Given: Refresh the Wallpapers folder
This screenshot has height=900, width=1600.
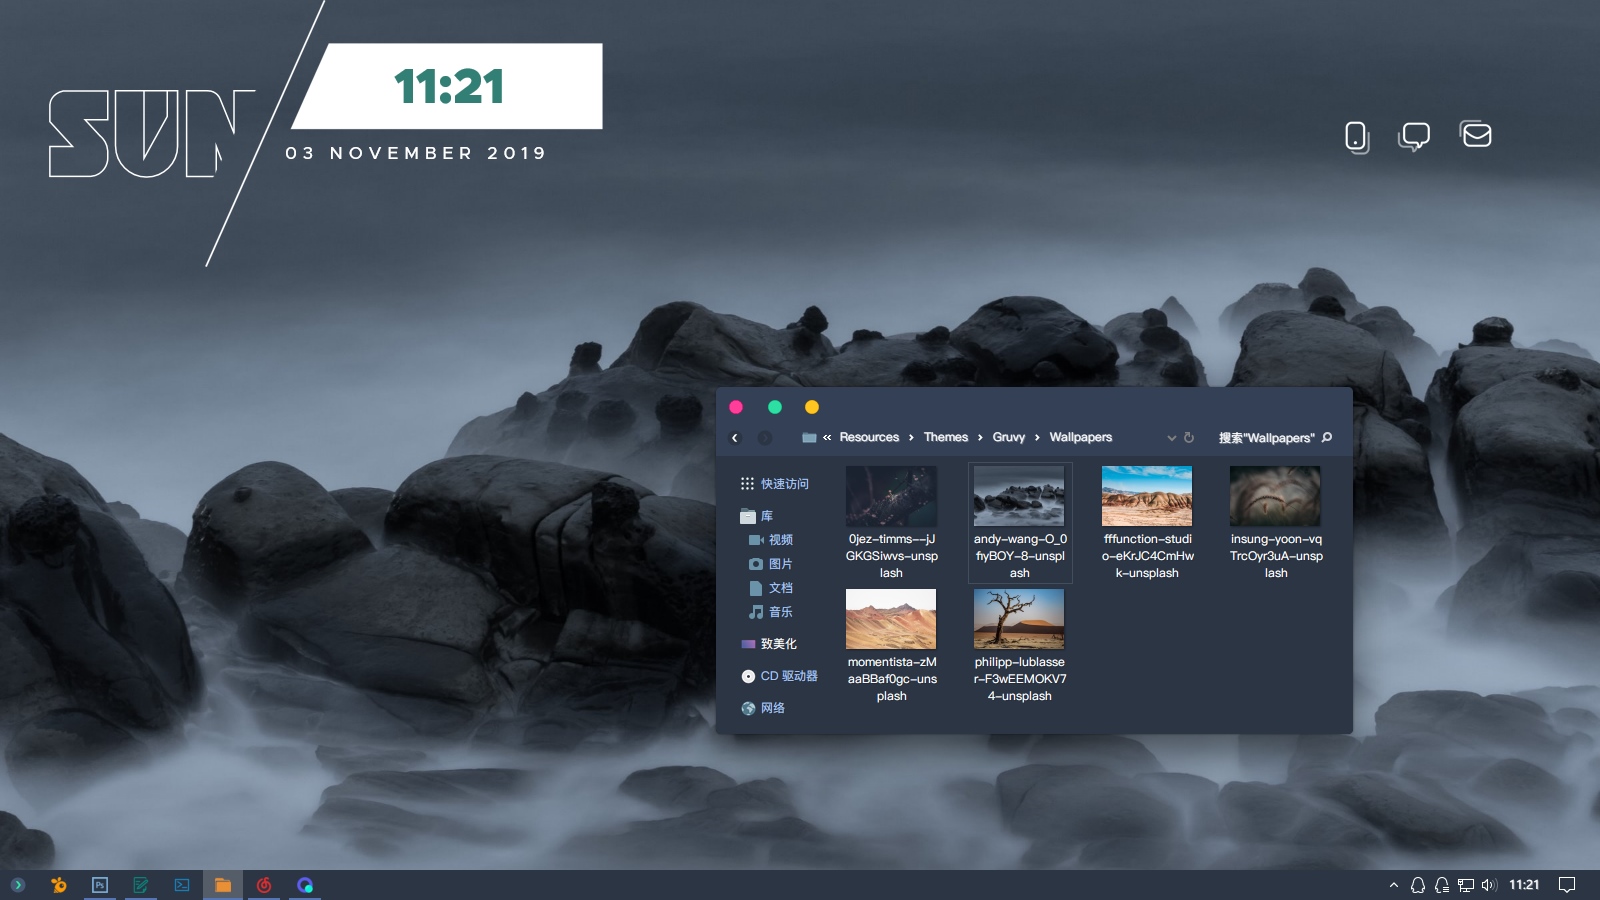Looking at the screenshot, I should (x=1189, y=438).
